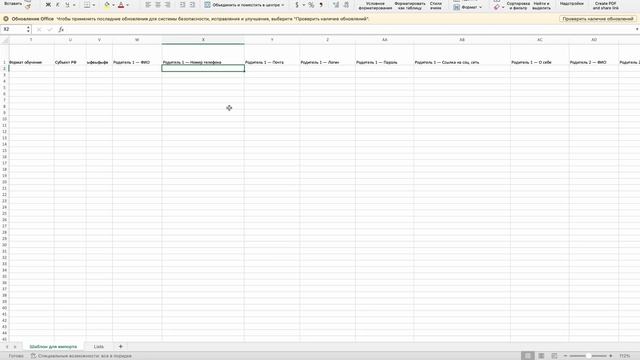Open Conditional Formatting menu
The height and width of the screenshot is (360, 640).
click(375, 5)
